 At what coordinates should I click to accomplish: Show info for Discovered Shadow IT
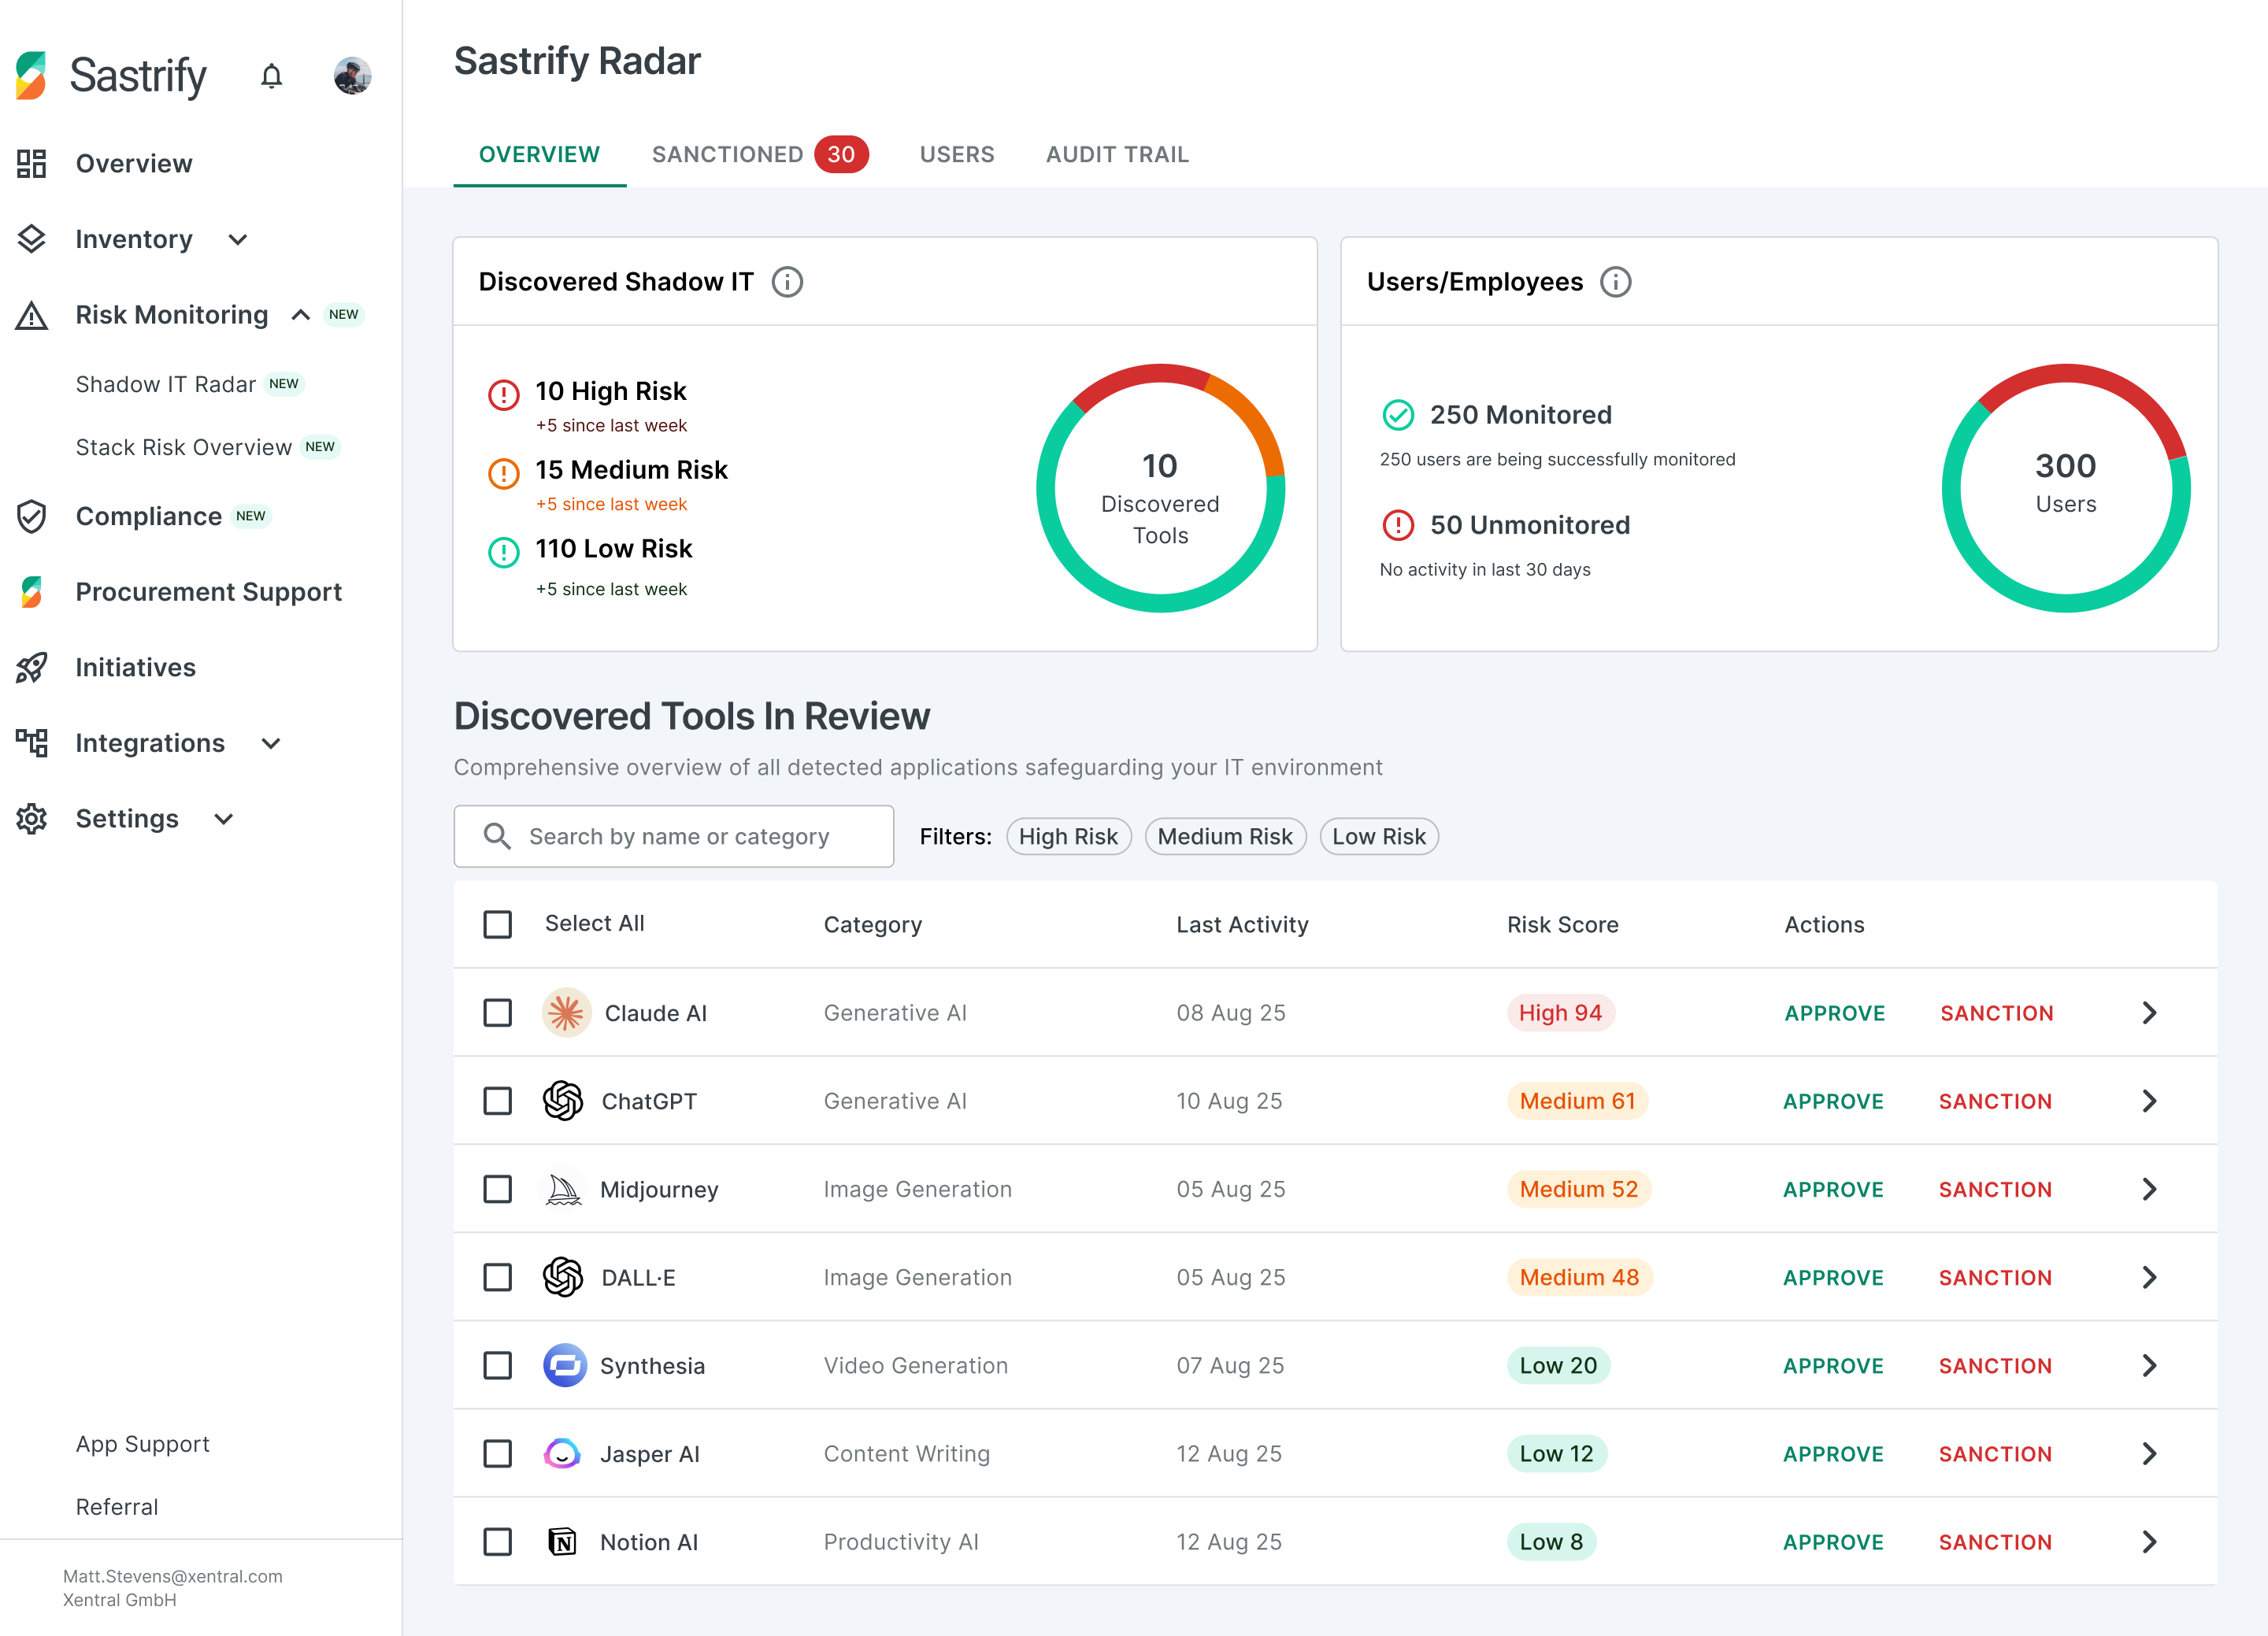coord(787,282)
